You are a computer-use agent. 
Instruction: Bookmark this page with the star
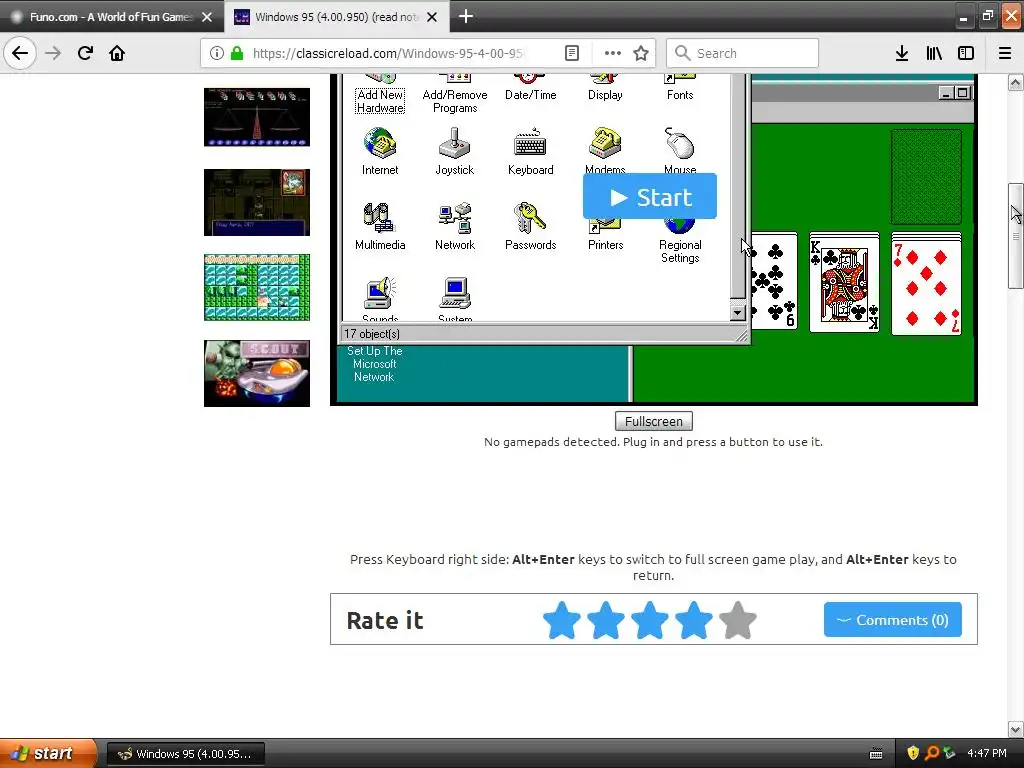pos(641,53)
